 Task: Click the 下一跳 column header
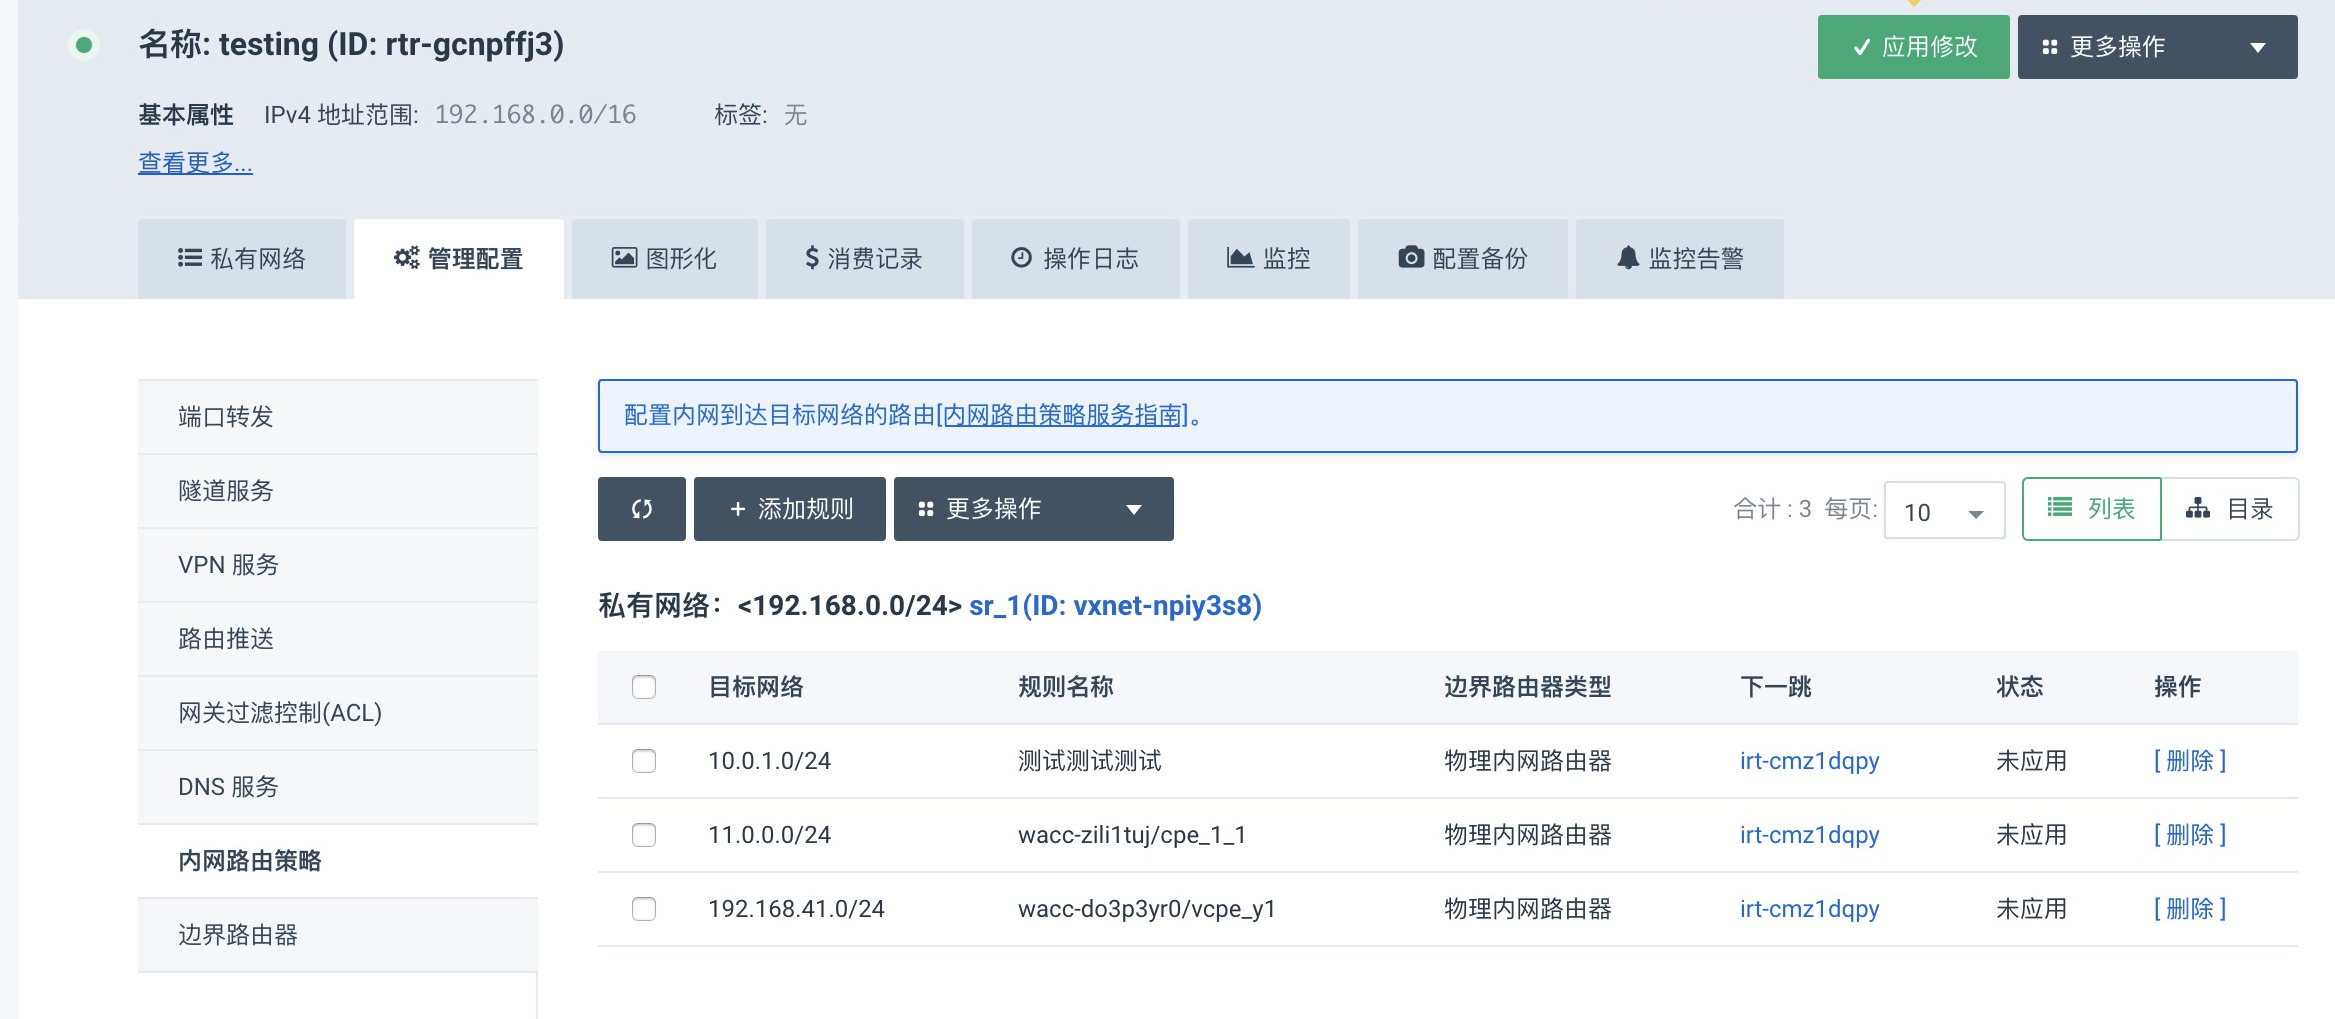tap(1776, 687)
